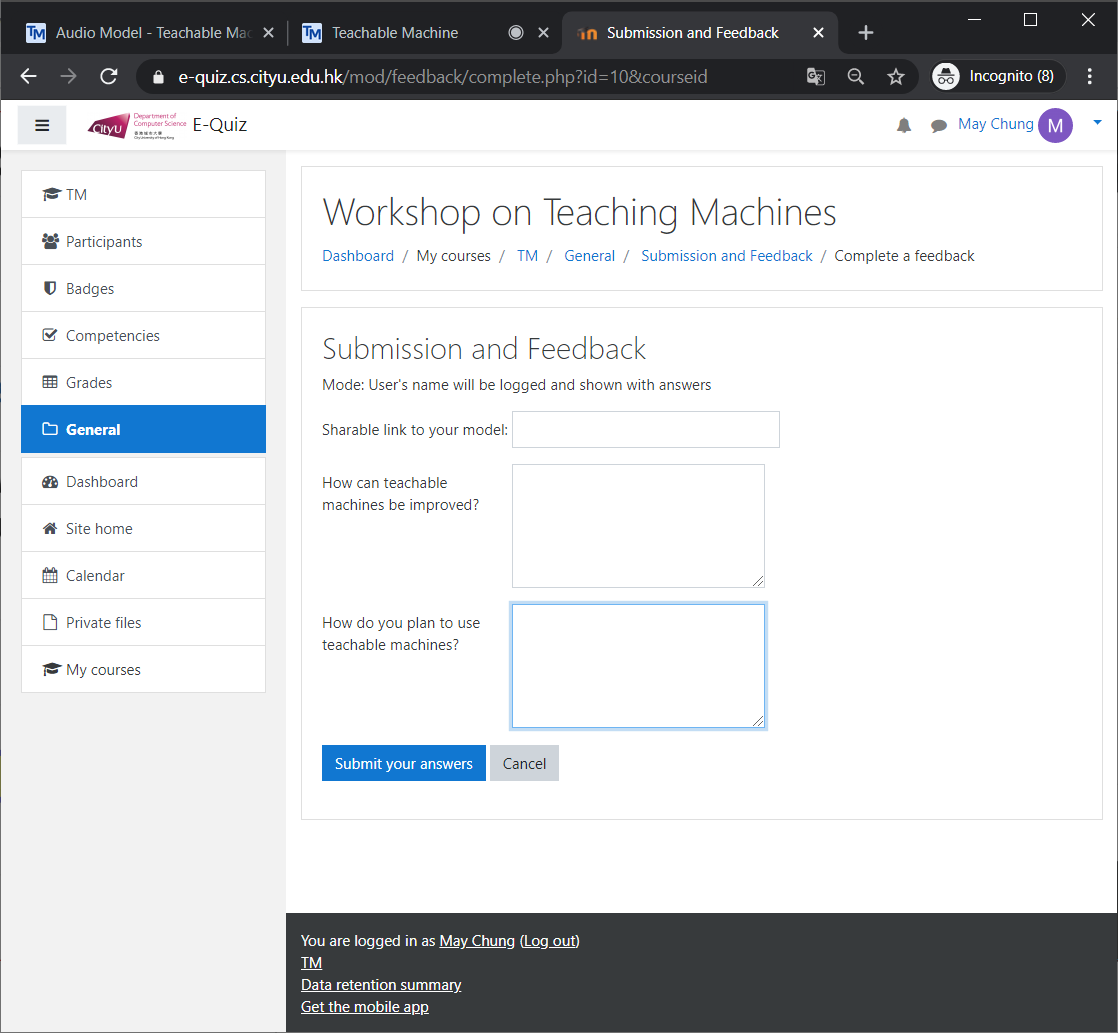Viewport: 1118px width, 1033px height.
Task: Open Participants in sidebar
Action: click(x=143, y=242)
